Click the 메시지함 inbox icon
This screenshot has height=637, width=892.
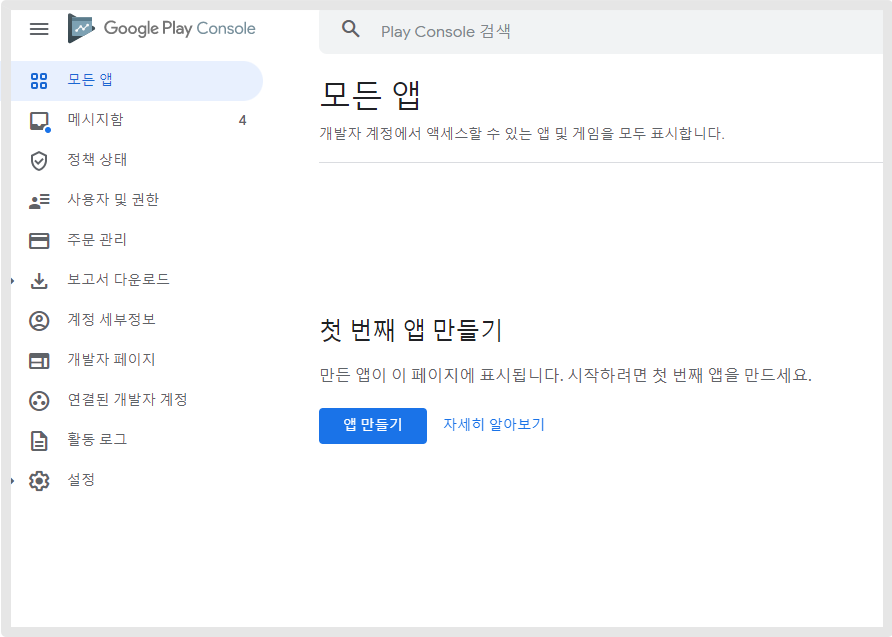click(39, 120)
